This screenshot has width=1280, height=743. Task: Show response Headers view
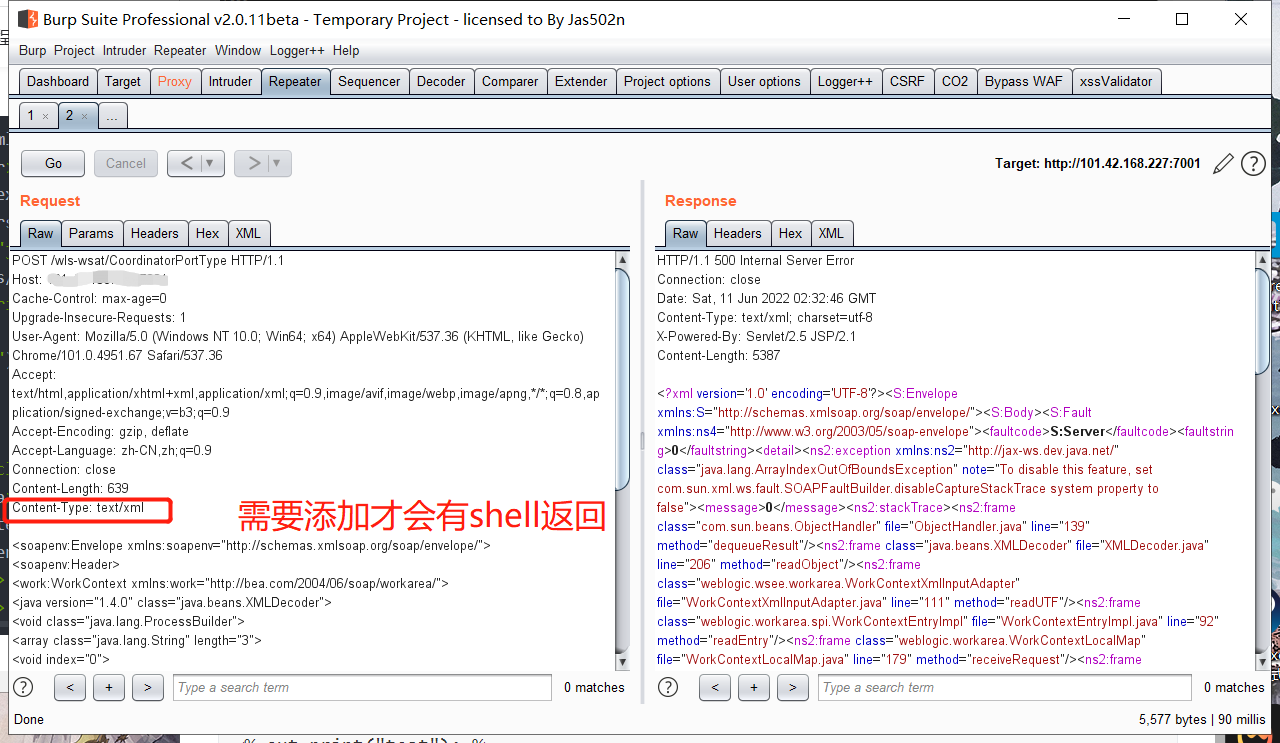737,233
